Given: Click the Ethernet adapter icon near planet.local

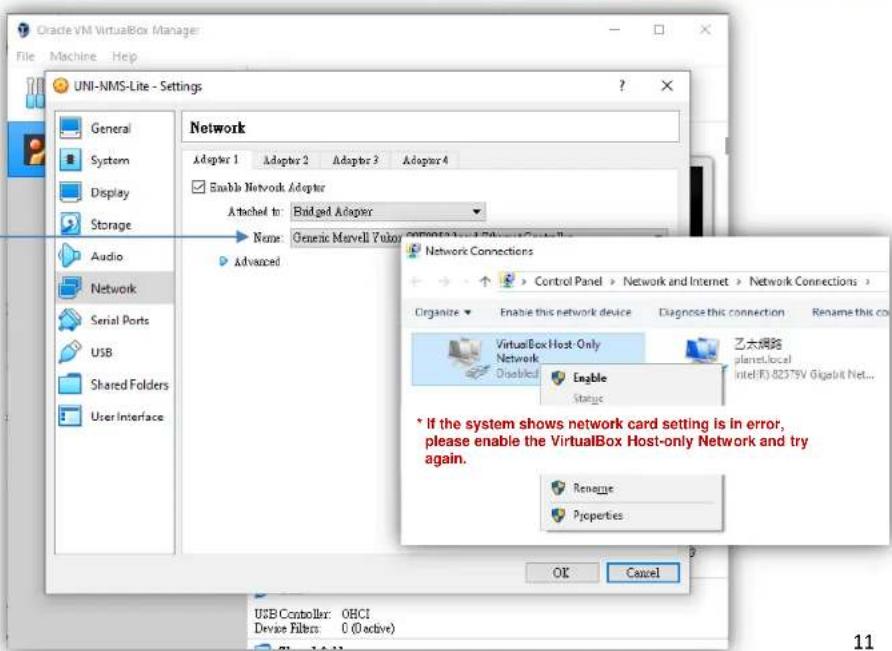Looking at the screenshot, I should [703, 352].
